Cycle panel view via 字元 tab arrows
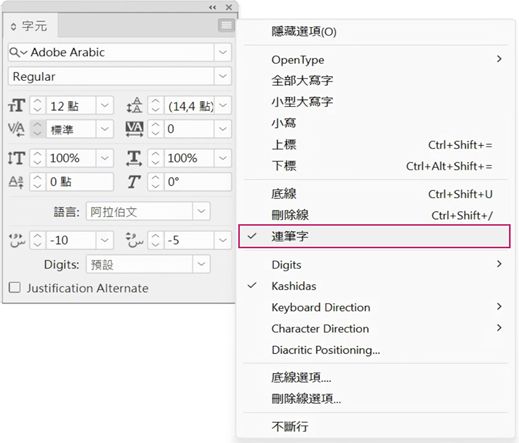This screenshot has height=443, width=519. click(x=13, y=27)
